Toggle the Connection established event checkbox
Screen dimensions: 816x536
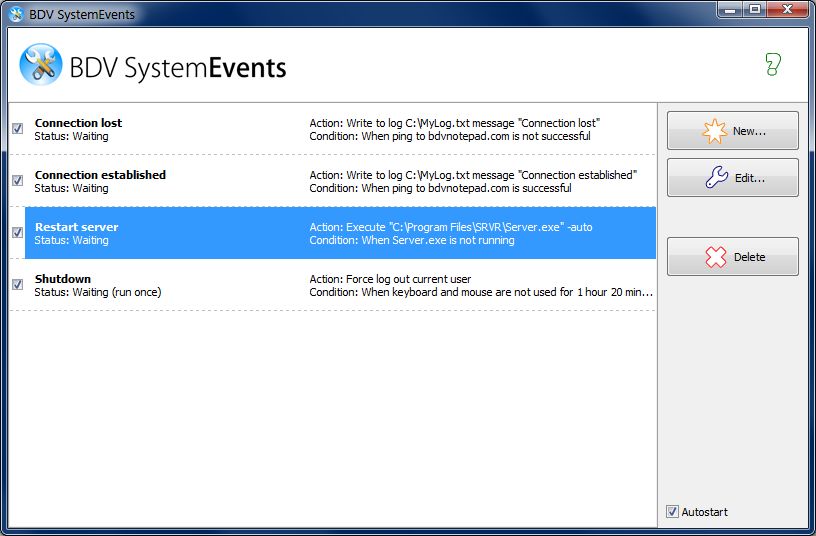click(x=18, y=180)
